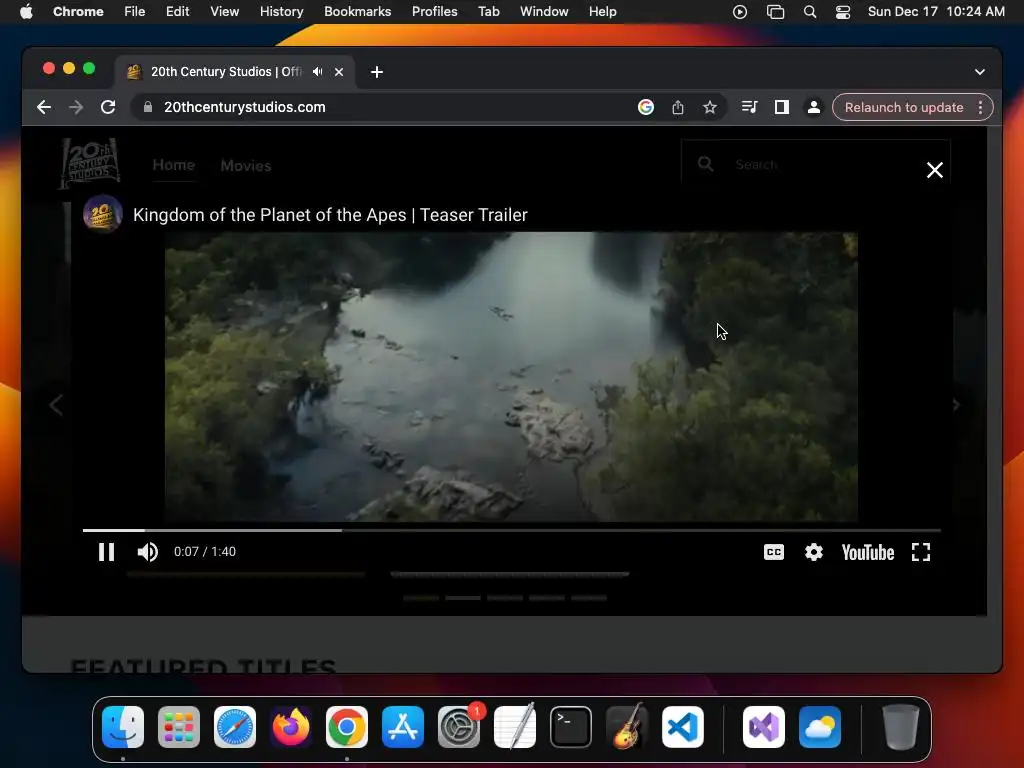Launch Safari from the Dock
1024x768 pixels.
pos(235,727)
